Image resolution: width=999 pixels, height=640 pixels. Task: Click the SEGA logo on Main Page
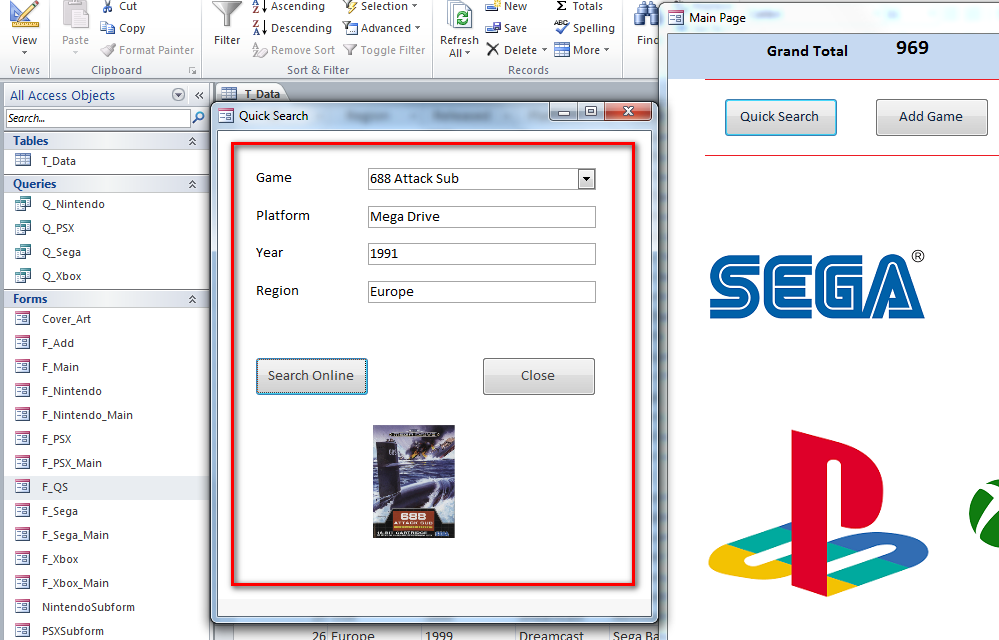[817, 285]
